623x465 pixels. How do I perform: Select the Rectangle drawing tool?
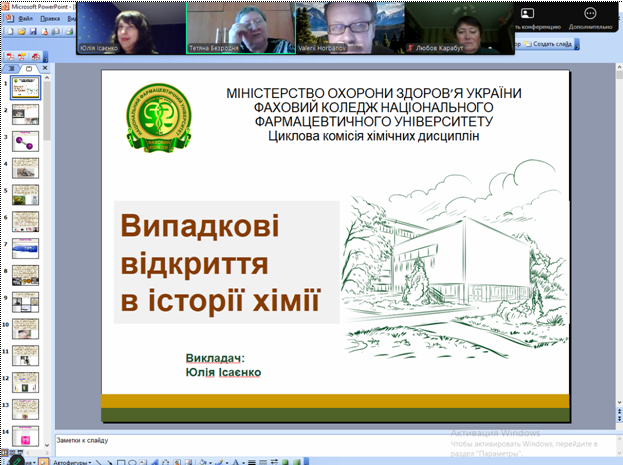[x=121, y=462]
